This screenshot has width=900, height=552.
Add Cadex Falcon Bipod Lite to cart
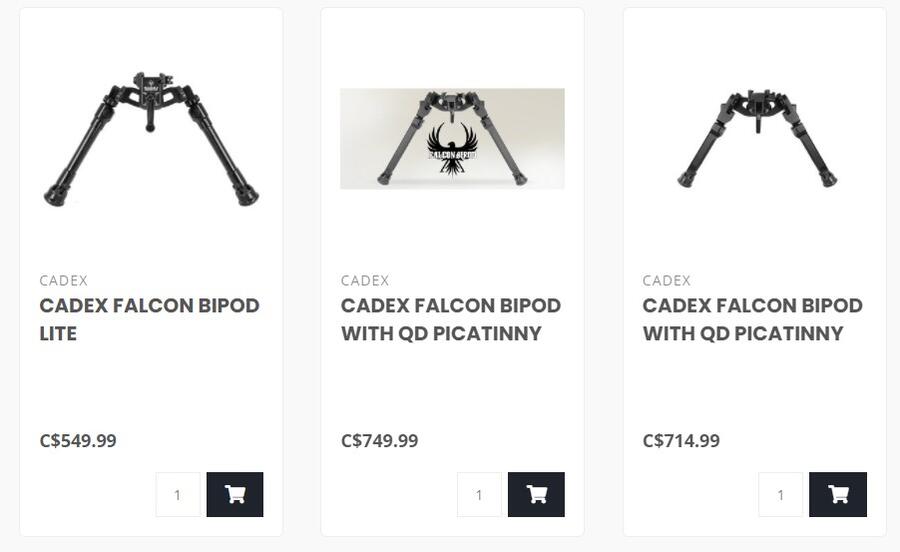pos(235,494)
